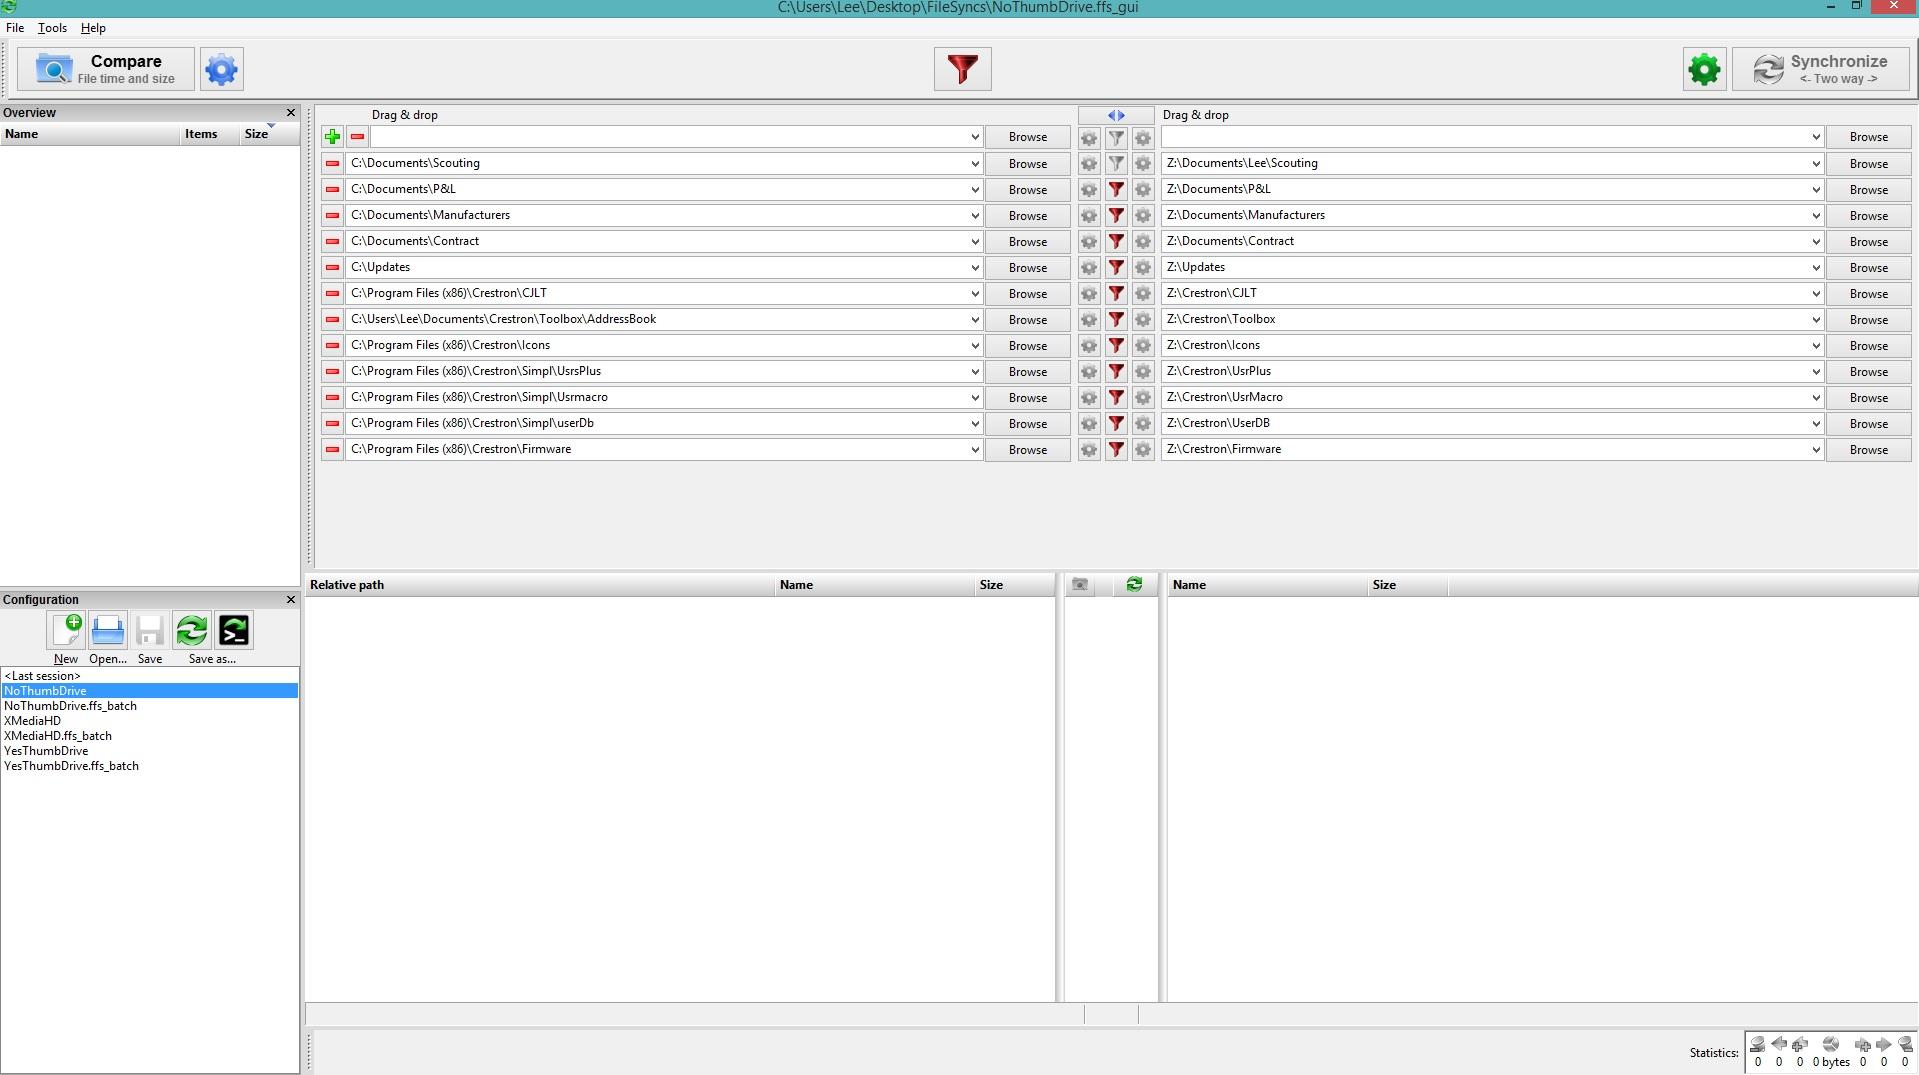Screen dimensions: 1919x1075
Task: Browse for left folder of AddressBook pair
Action: (1027, 320)
